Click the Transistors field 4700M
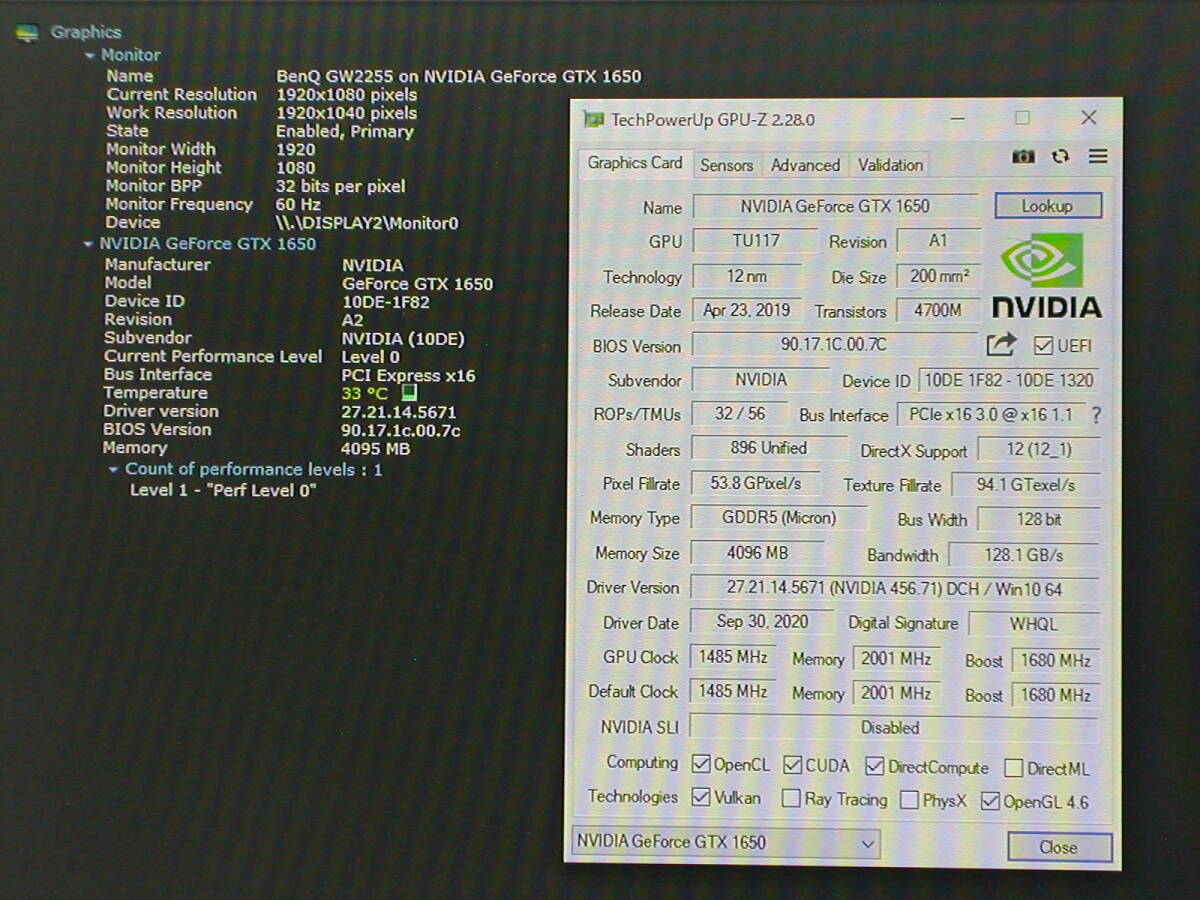Screen dimensions: 1200x900 [x=937, y=311]
